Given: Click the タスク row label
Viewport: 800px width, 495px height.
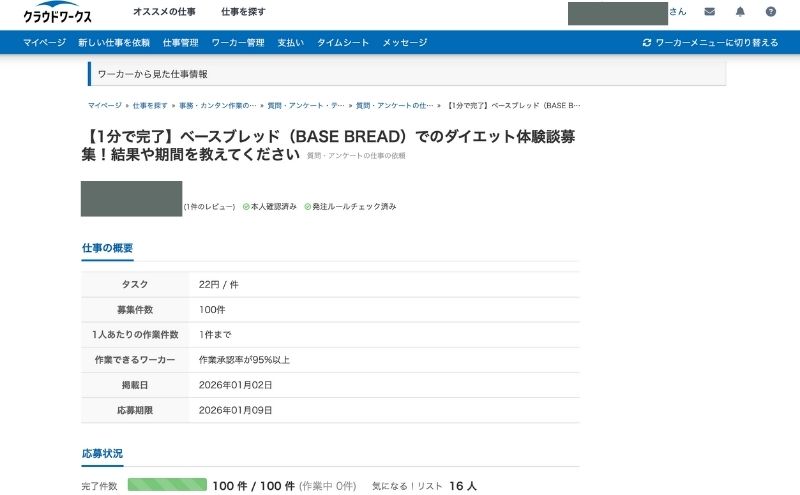Looking at the screenshot, I should [135, 285].
